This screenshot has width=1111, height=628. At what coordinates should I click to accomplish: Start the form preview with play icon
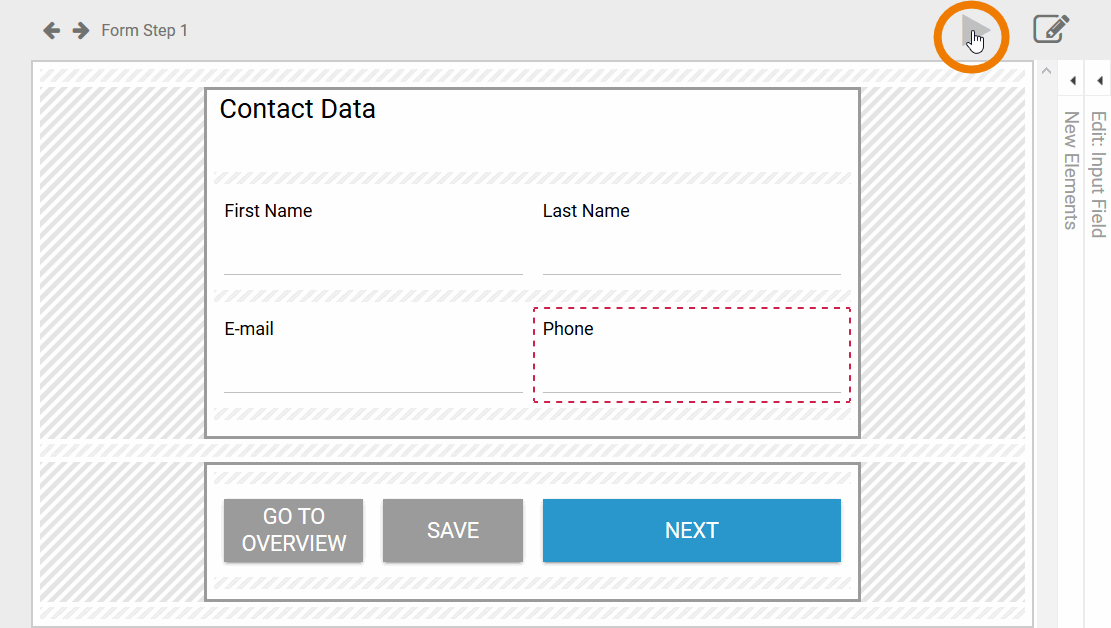tap(974, 35)
